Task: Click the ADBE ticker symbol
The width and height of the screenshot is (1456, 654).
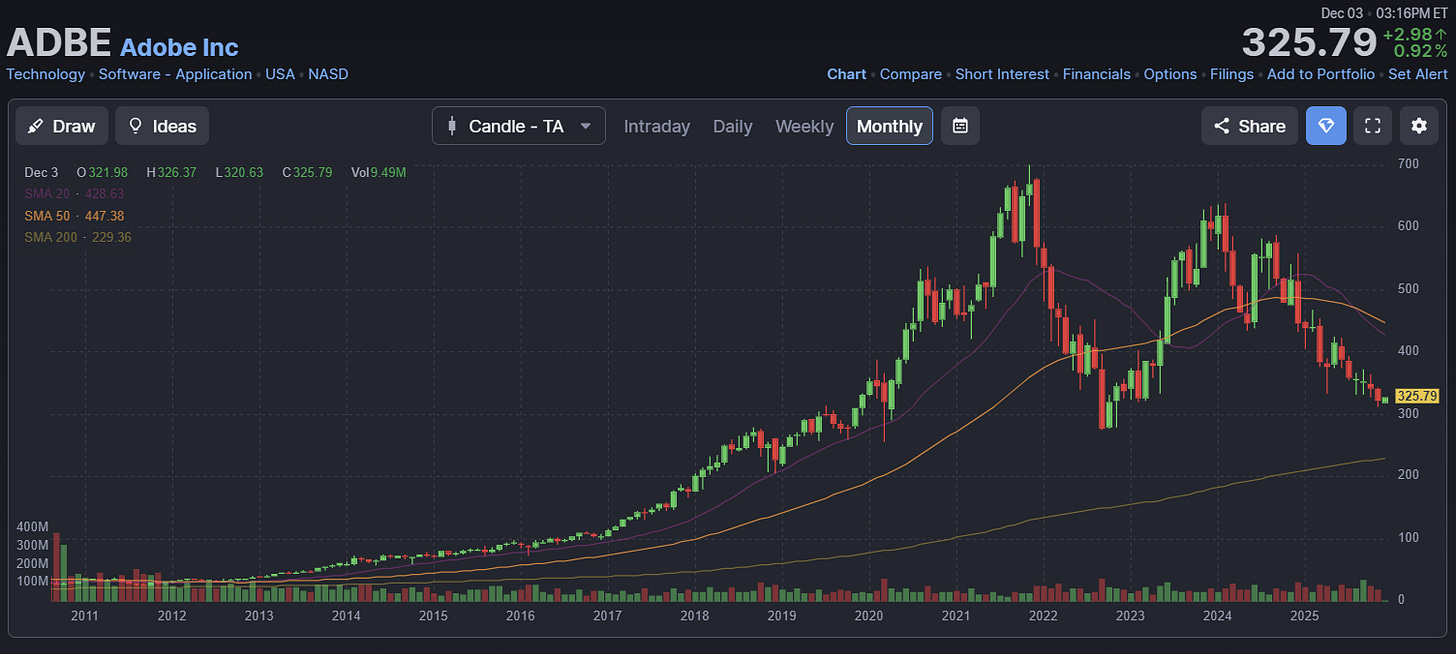Action: coord(59,44)
